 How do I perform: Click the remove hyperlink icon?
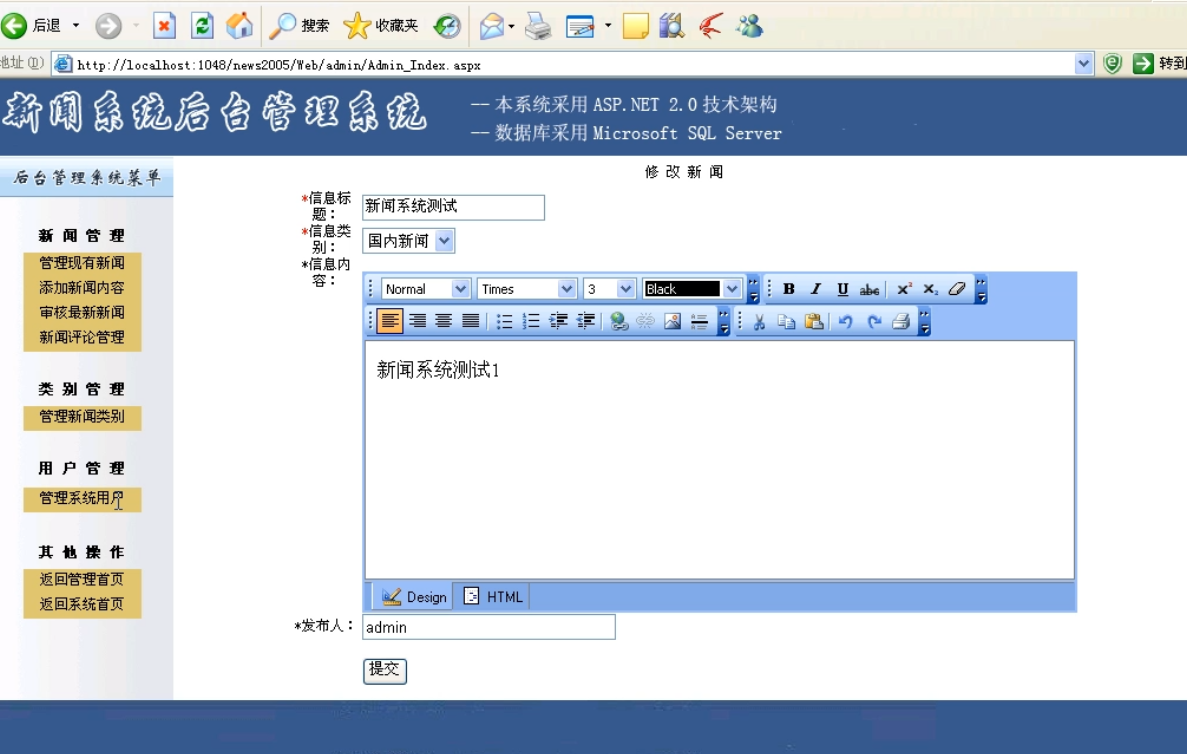click(645, 321)
